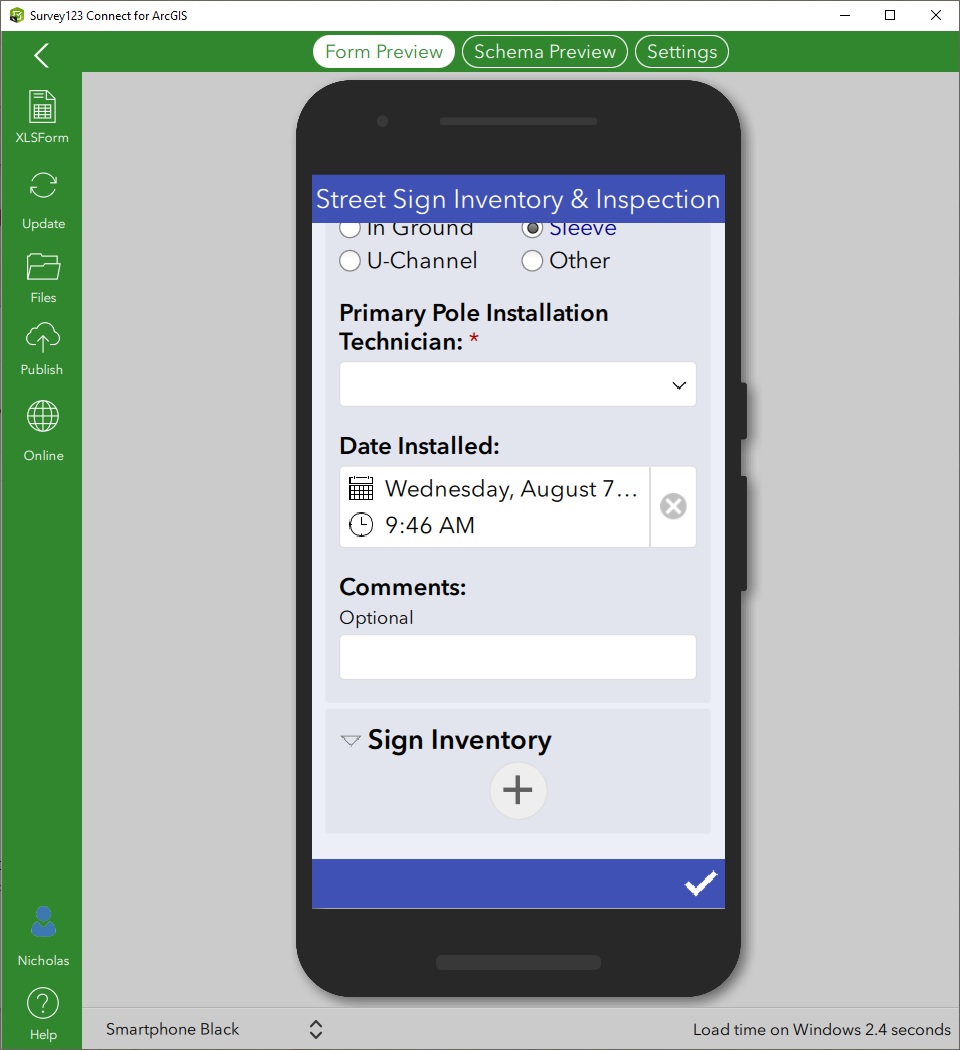This screenshot has width=960, height=1050.
Task: Open the Help question mark icon
Action: (43, 1003)
